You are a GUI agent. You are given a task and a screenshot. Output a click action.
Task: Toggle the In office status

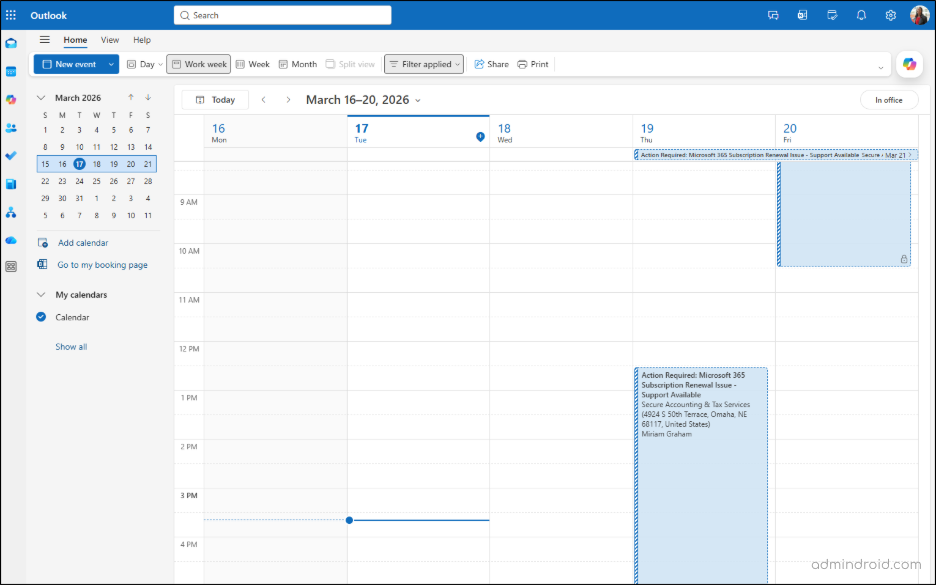pos(888,100)
